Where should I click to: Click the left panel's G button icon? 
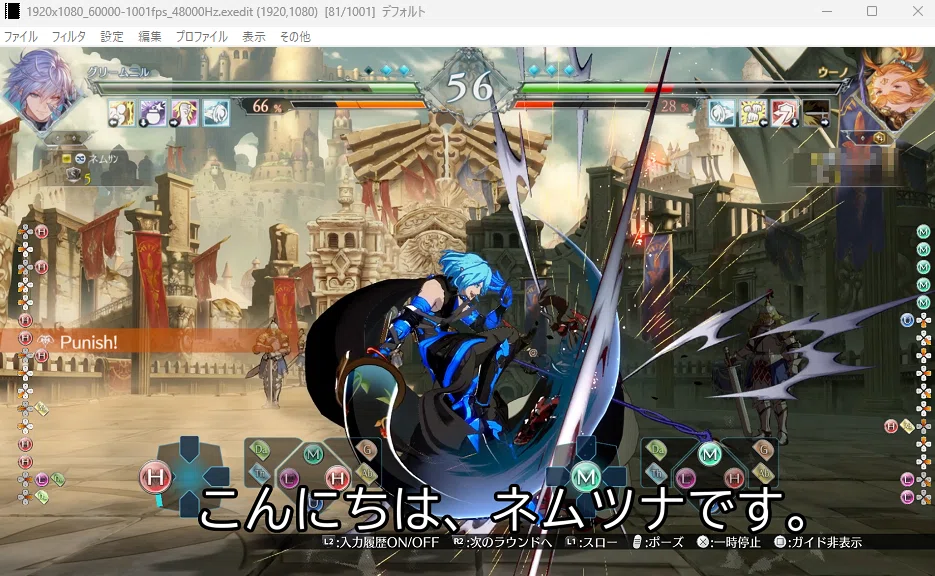[367, 449]
